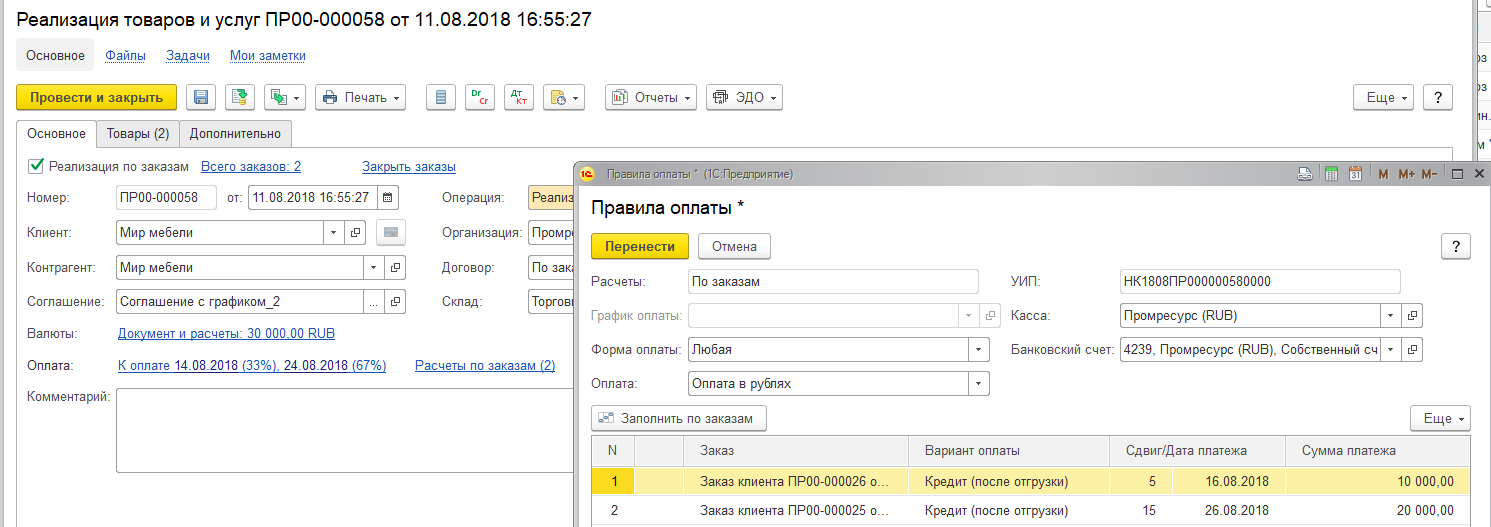Expand the Оплата в рублях dropdown
Viewport: 1491px width, 527px height.
click(x=978, y=384)
